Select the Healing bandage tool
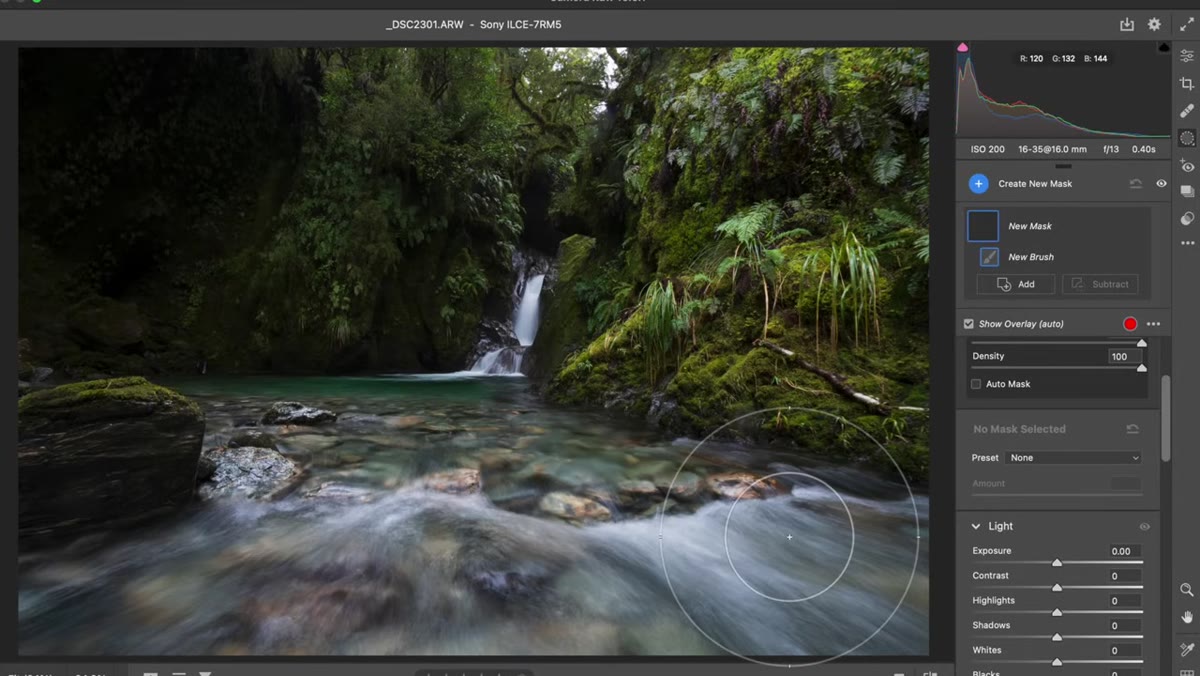 1187,111
